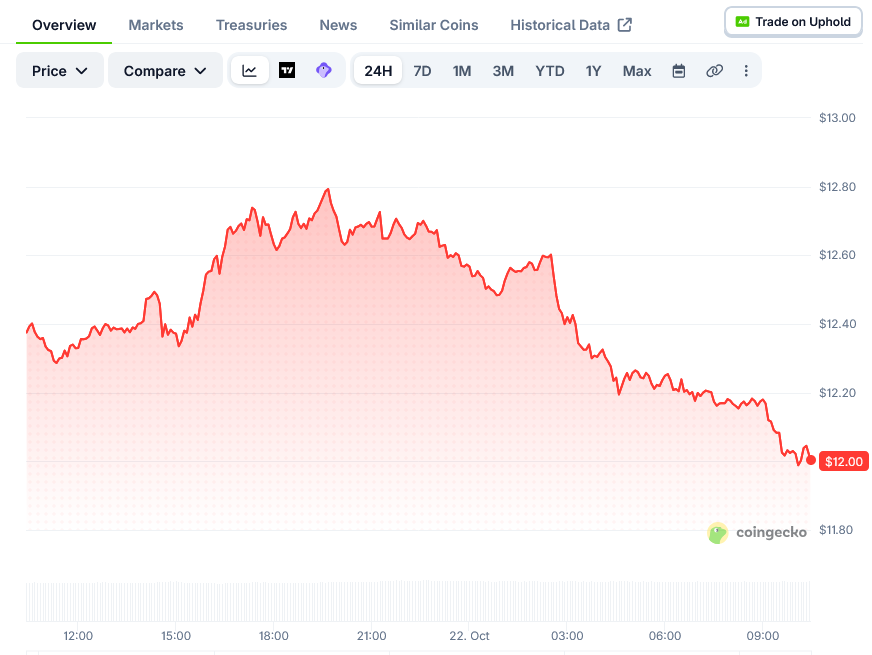
Task: Click the $12.00 current price label
Action: pyautogui.click(x=844, y=462)
